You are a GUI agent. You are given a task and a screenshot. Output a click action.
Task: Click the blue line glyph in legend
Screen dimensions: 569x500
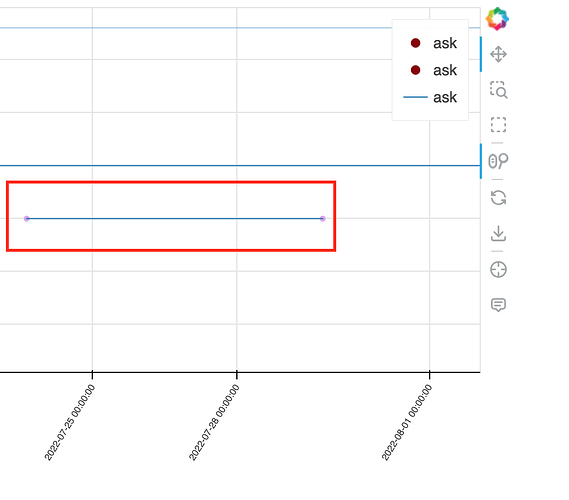[415, 97]
